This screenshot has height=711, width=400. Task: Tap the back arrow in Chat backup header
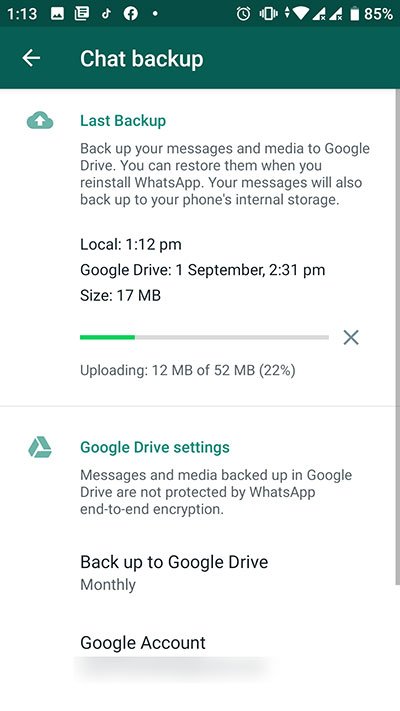click(31, 58)
